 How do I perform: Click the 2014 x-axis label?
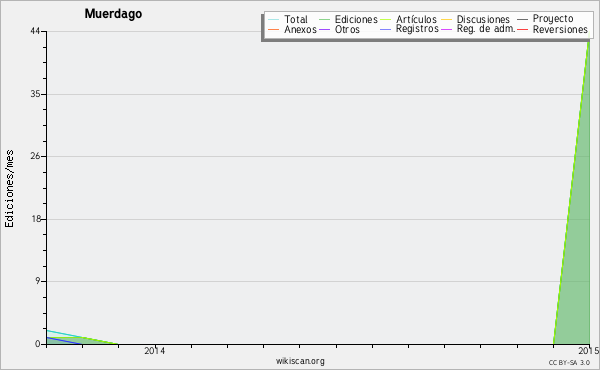pos(155,351)
